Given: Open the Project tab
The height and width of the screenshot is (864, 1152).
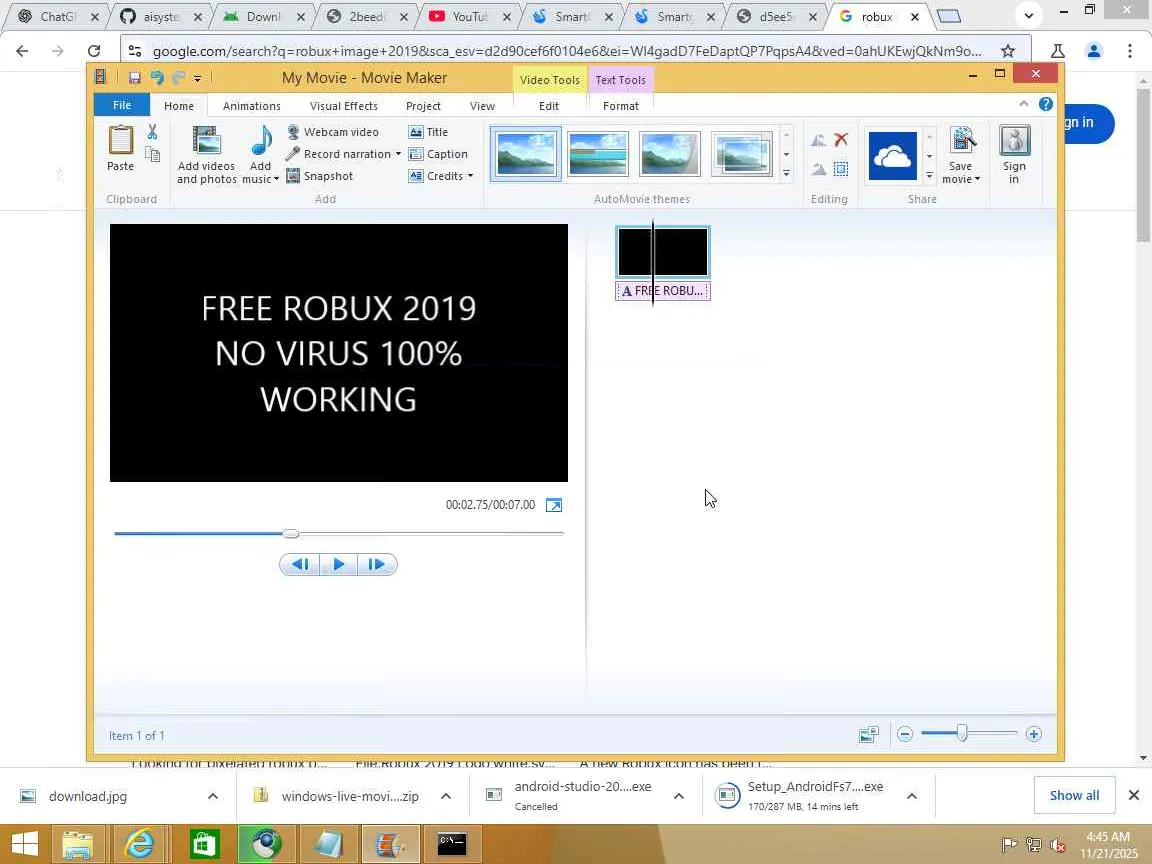Looking at the screenshot, I should pyautogui.click(x=423, y=106).
